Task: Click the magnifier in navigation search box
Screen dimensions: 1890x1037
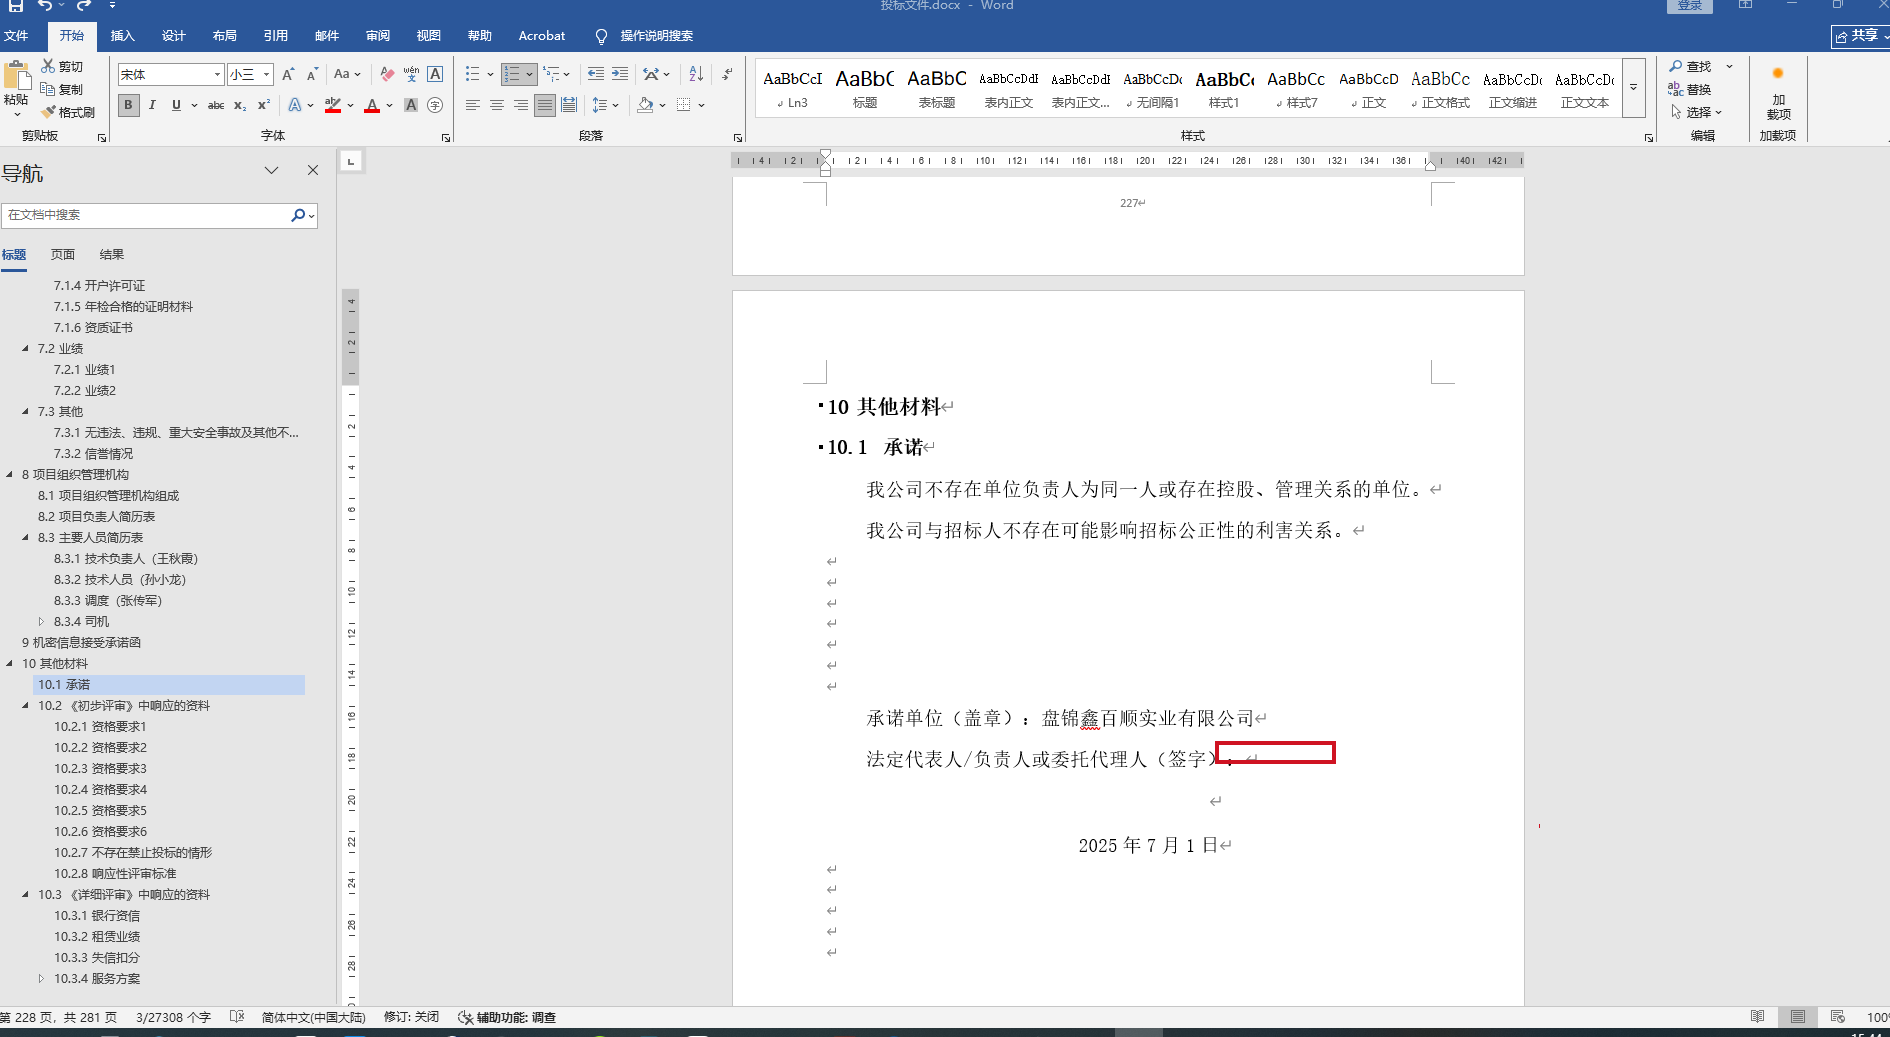Action: point(298,215)
